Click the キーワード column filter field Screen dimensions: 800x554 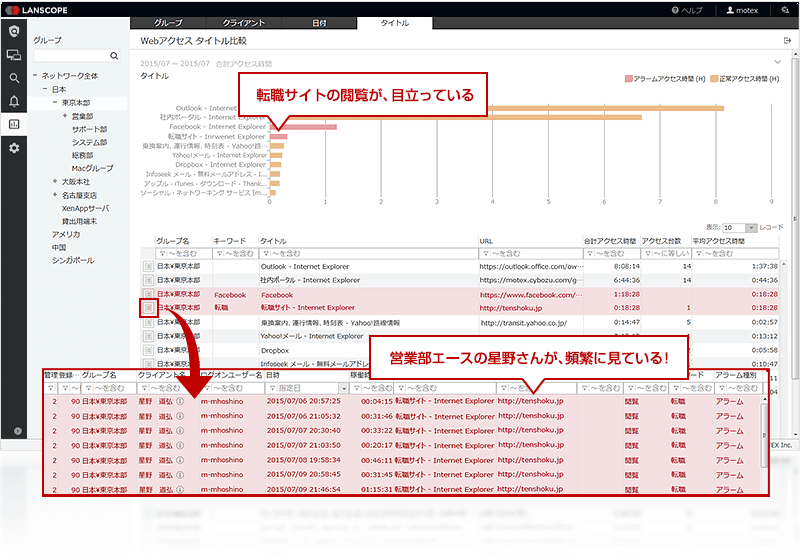pyautogui.click(x=235, y=254)
